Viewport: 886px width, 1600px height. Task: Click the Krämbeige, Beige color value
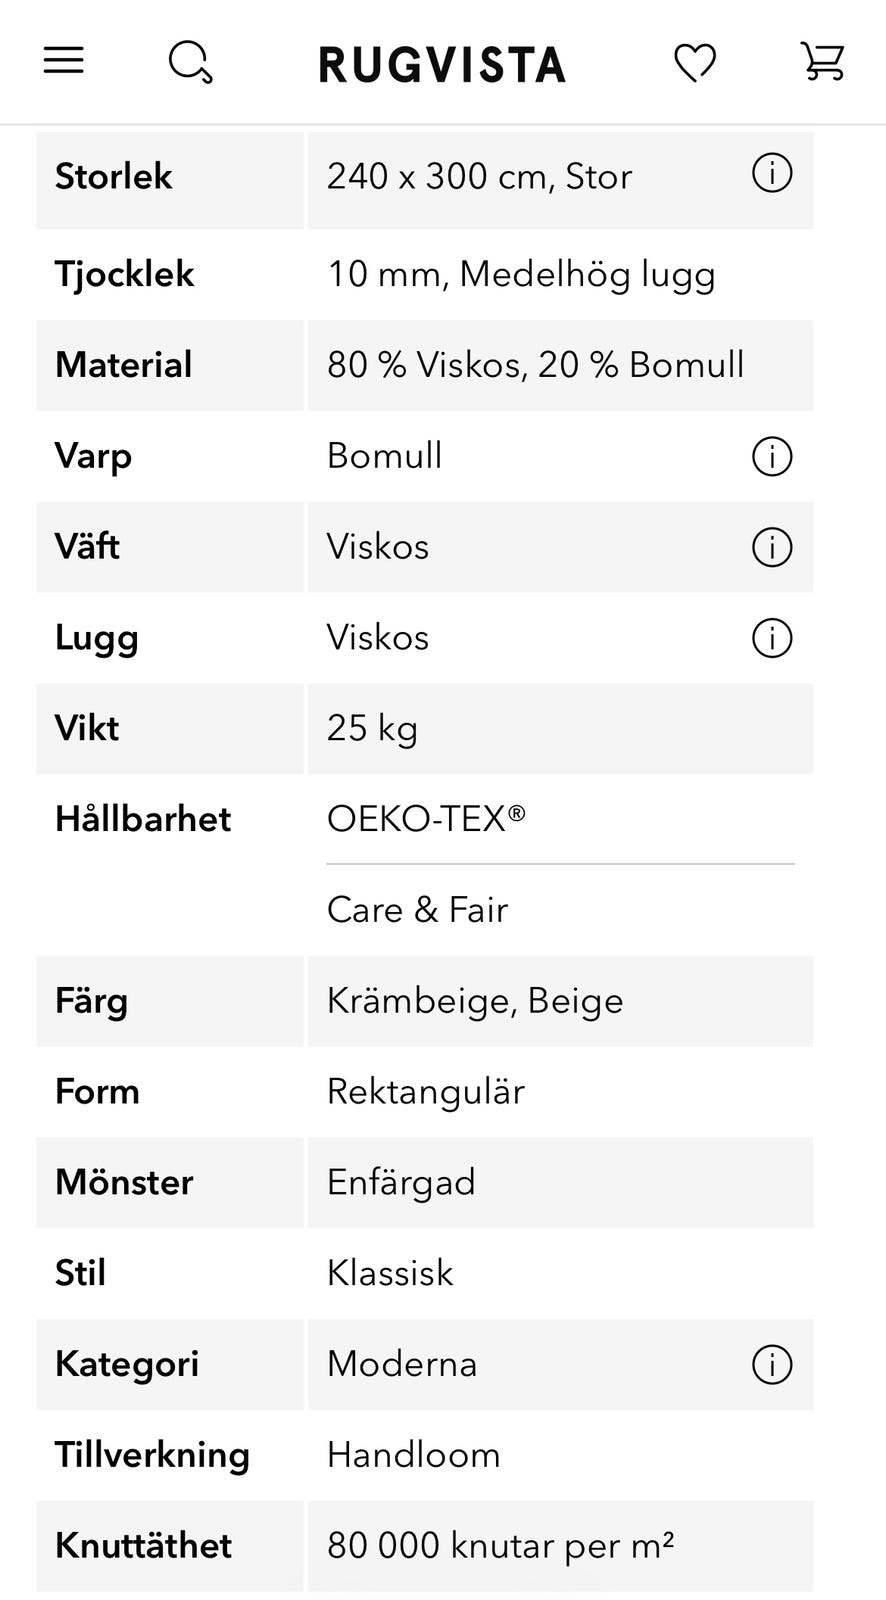pyautogui.click(x=475, y=1001)
